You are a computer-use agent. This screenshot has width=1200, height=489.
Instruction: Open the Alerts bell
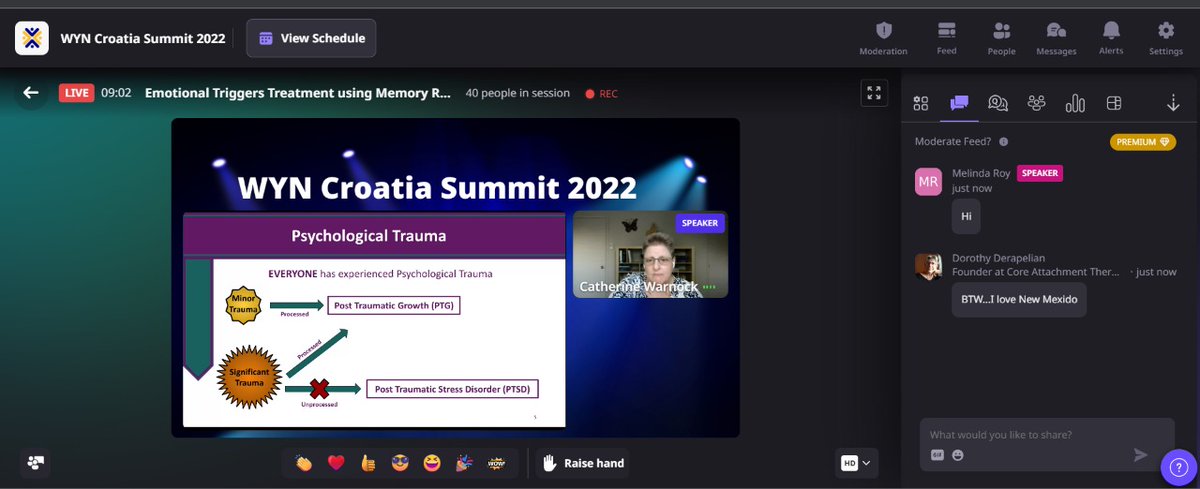pyautogui.click(x=1111, y=38)
